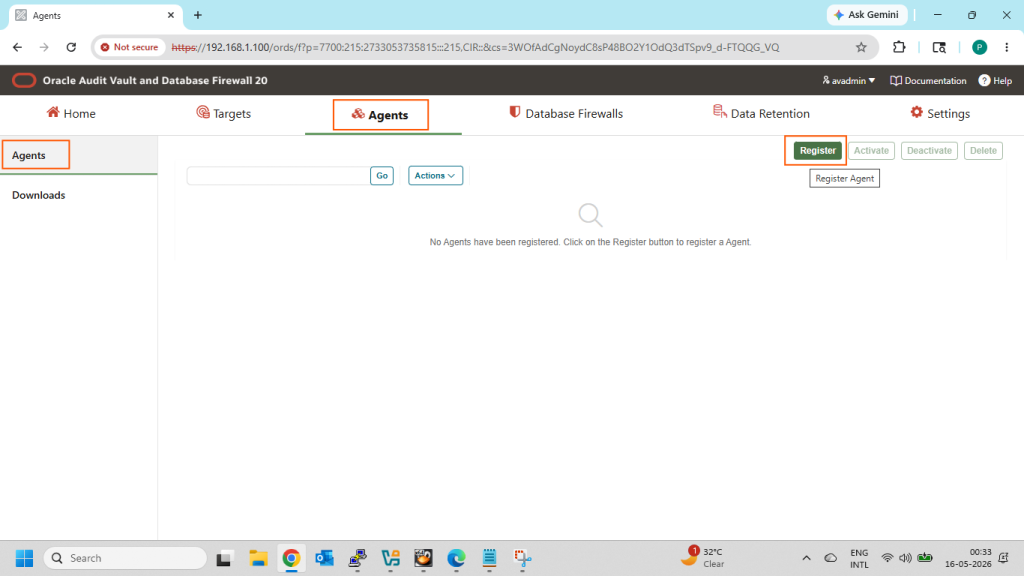Click the Go search button
Image resolution: width=1024 pixels, height=576 pixels.
click(382, 176)
